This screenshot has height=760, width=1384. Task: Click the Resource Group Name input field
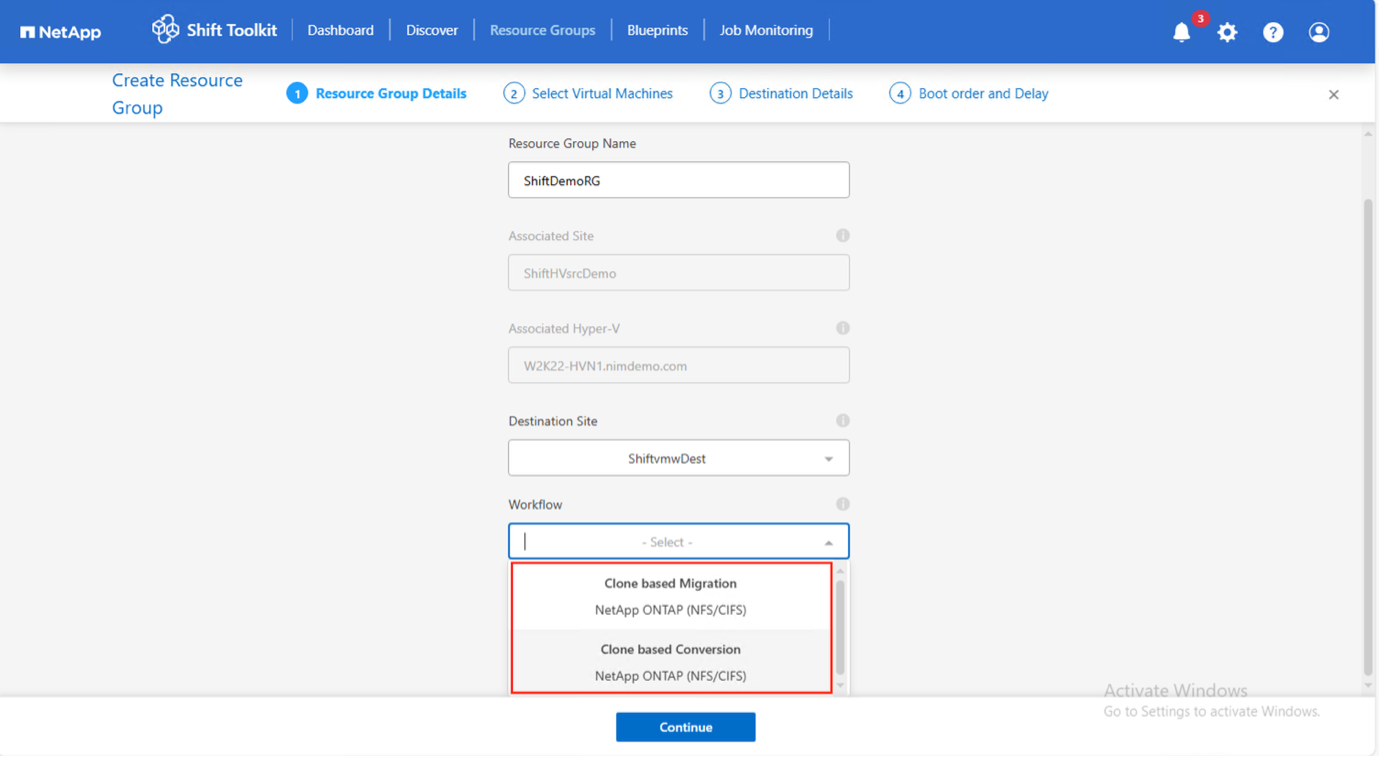(x=678, y=181)
